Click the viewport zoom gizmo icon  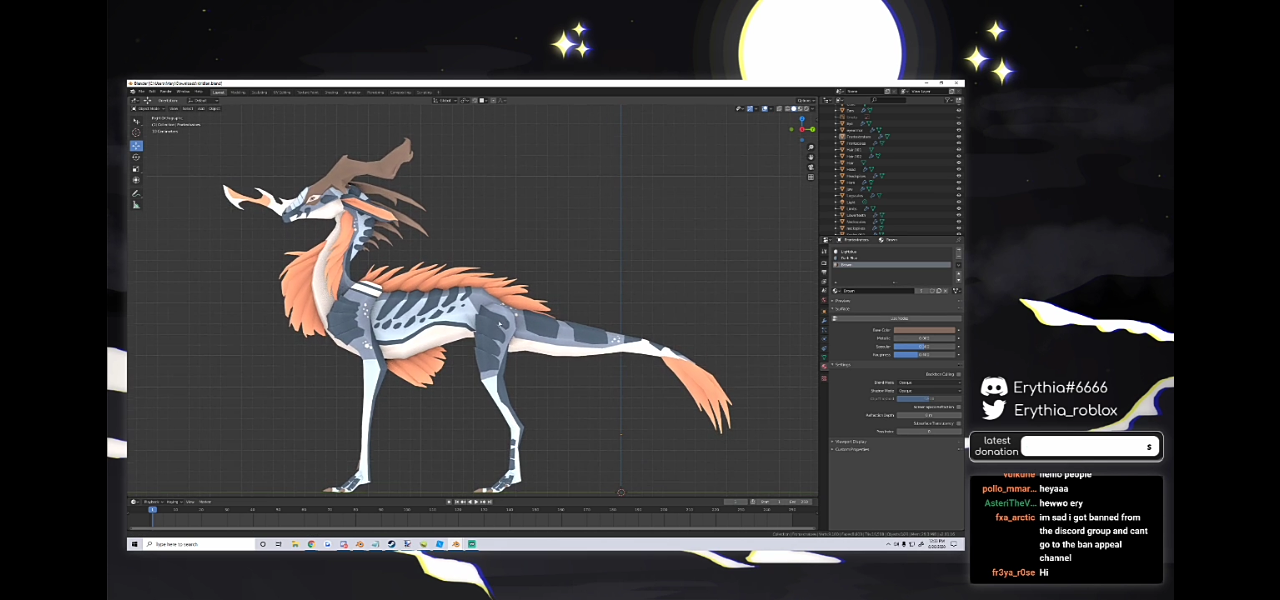click(811, 147)
